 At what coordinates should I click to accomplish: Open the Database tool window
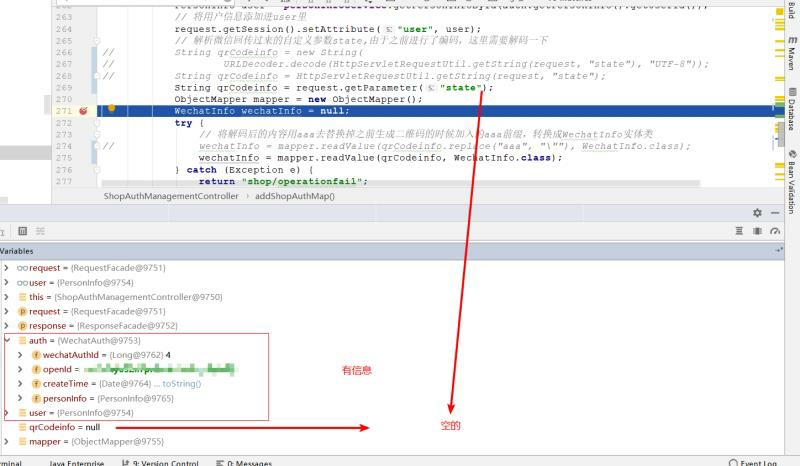pos(791,109)
